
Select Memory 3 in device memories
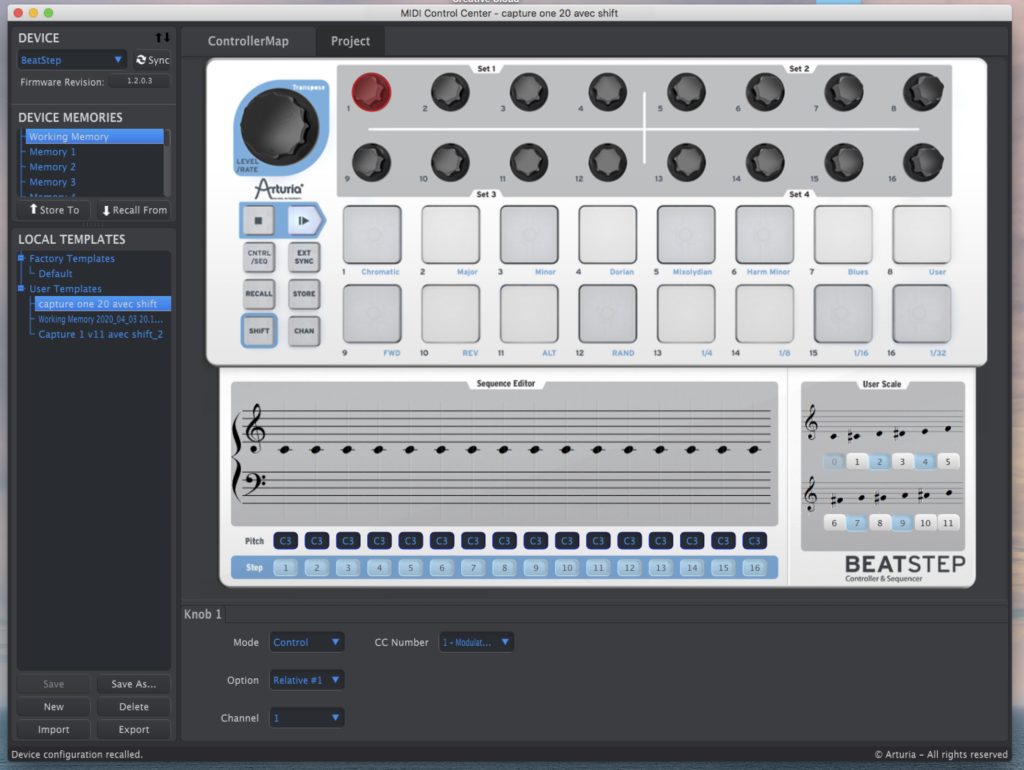pyautogui.click(x=52, y=182)
